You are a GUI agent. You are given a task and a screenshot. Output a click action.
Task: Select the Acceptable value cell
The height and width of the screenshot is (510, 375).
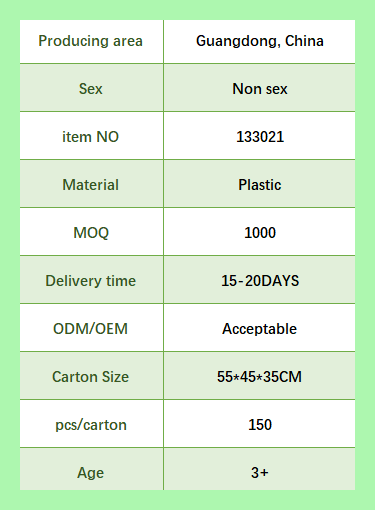click(x=260, y=328)
